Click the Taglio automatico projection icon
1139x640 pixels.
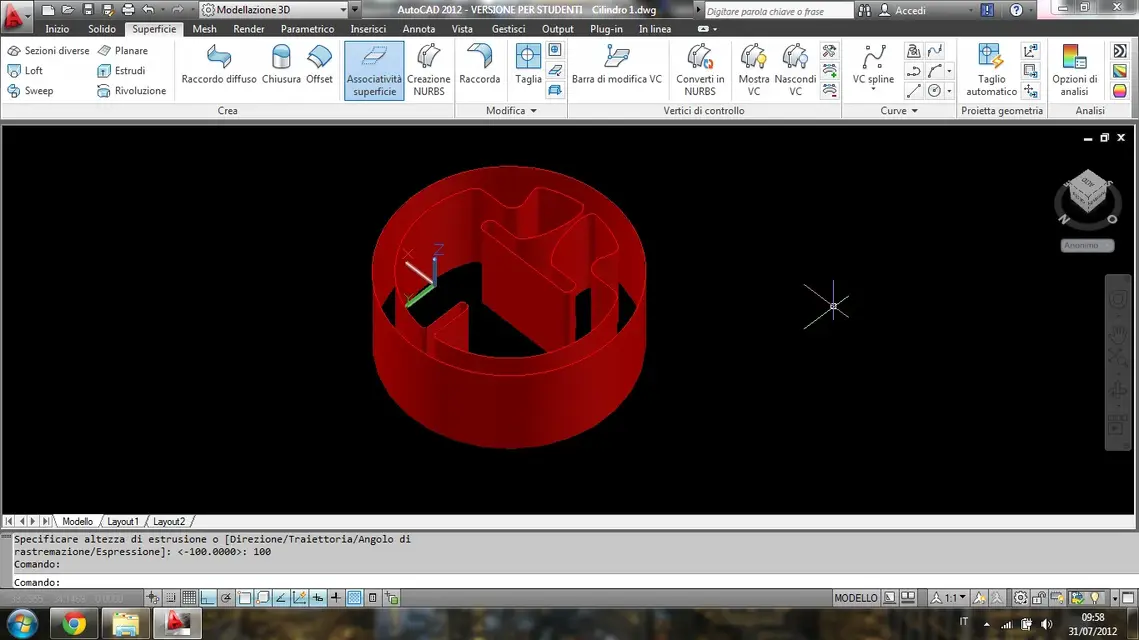(991, 70)
